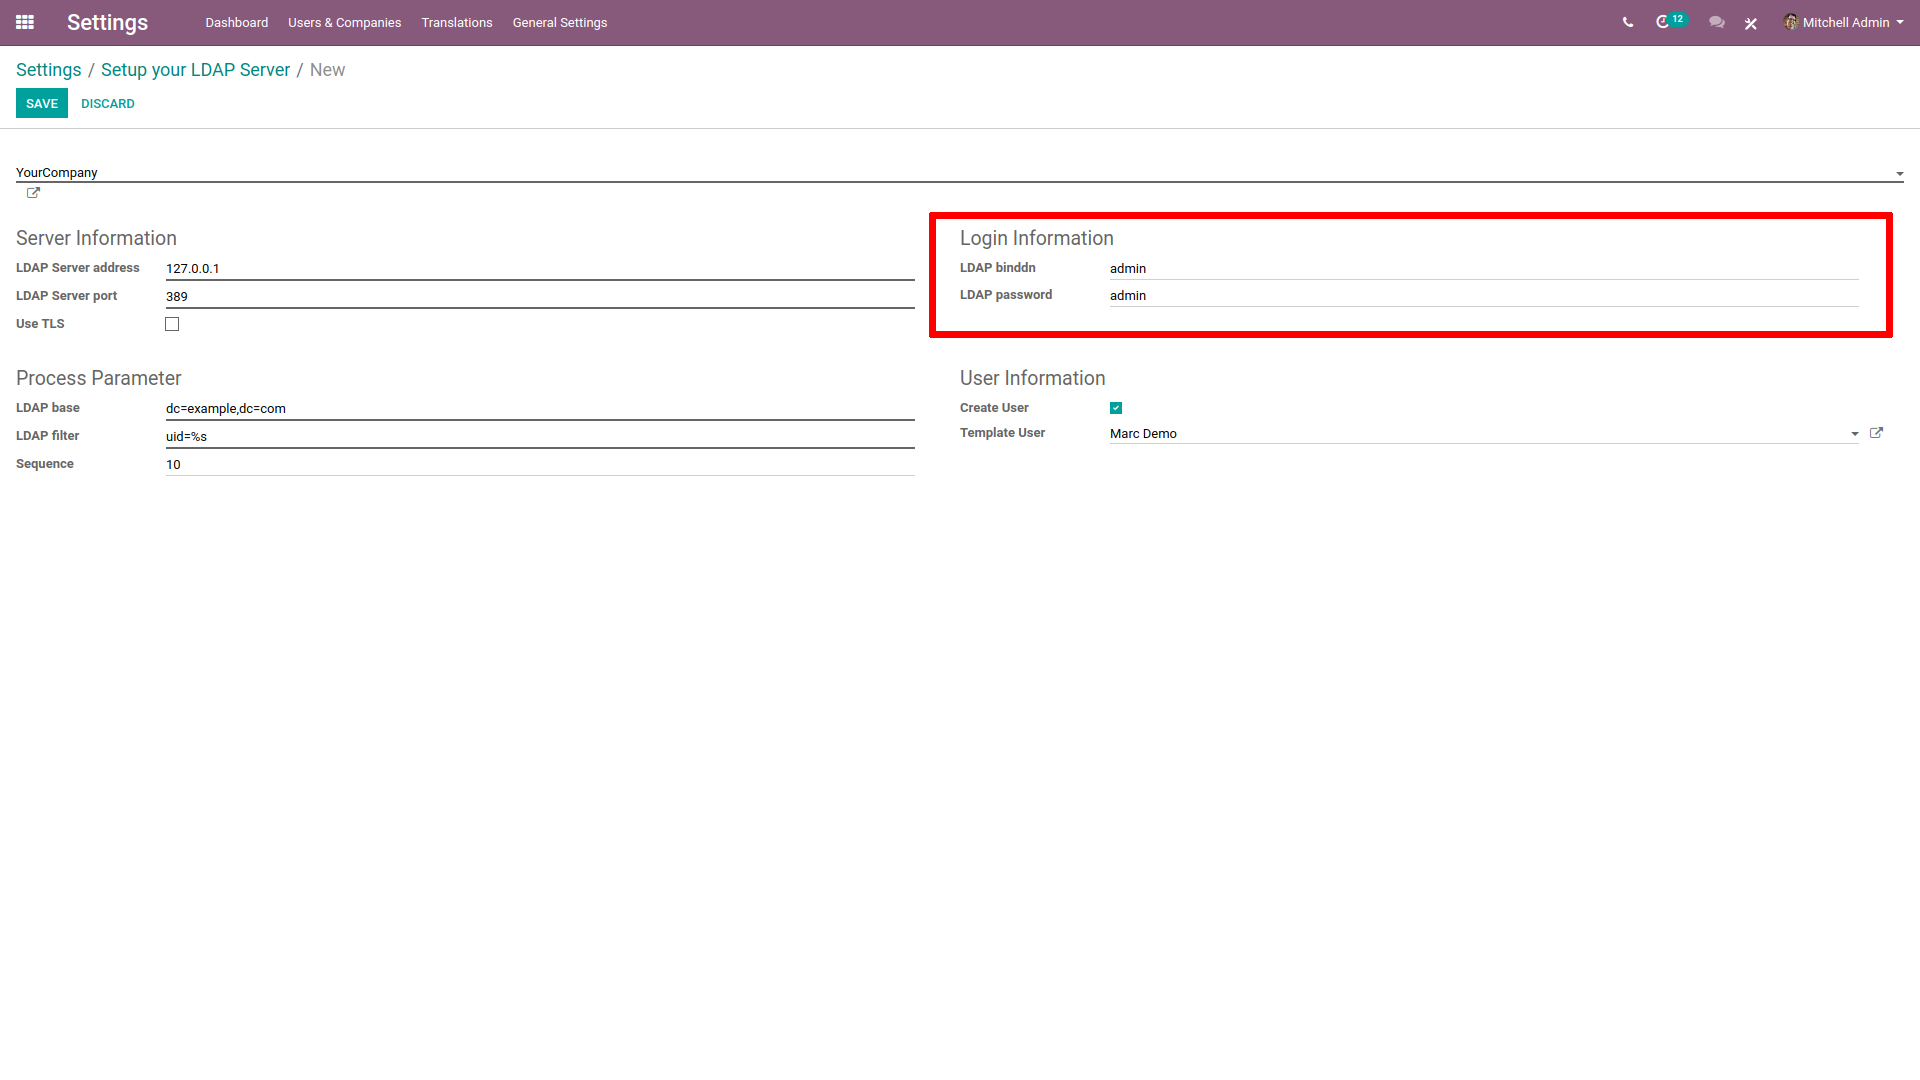Click the phone icon in top bar

pyautogui.click(x=1626, y=22)
